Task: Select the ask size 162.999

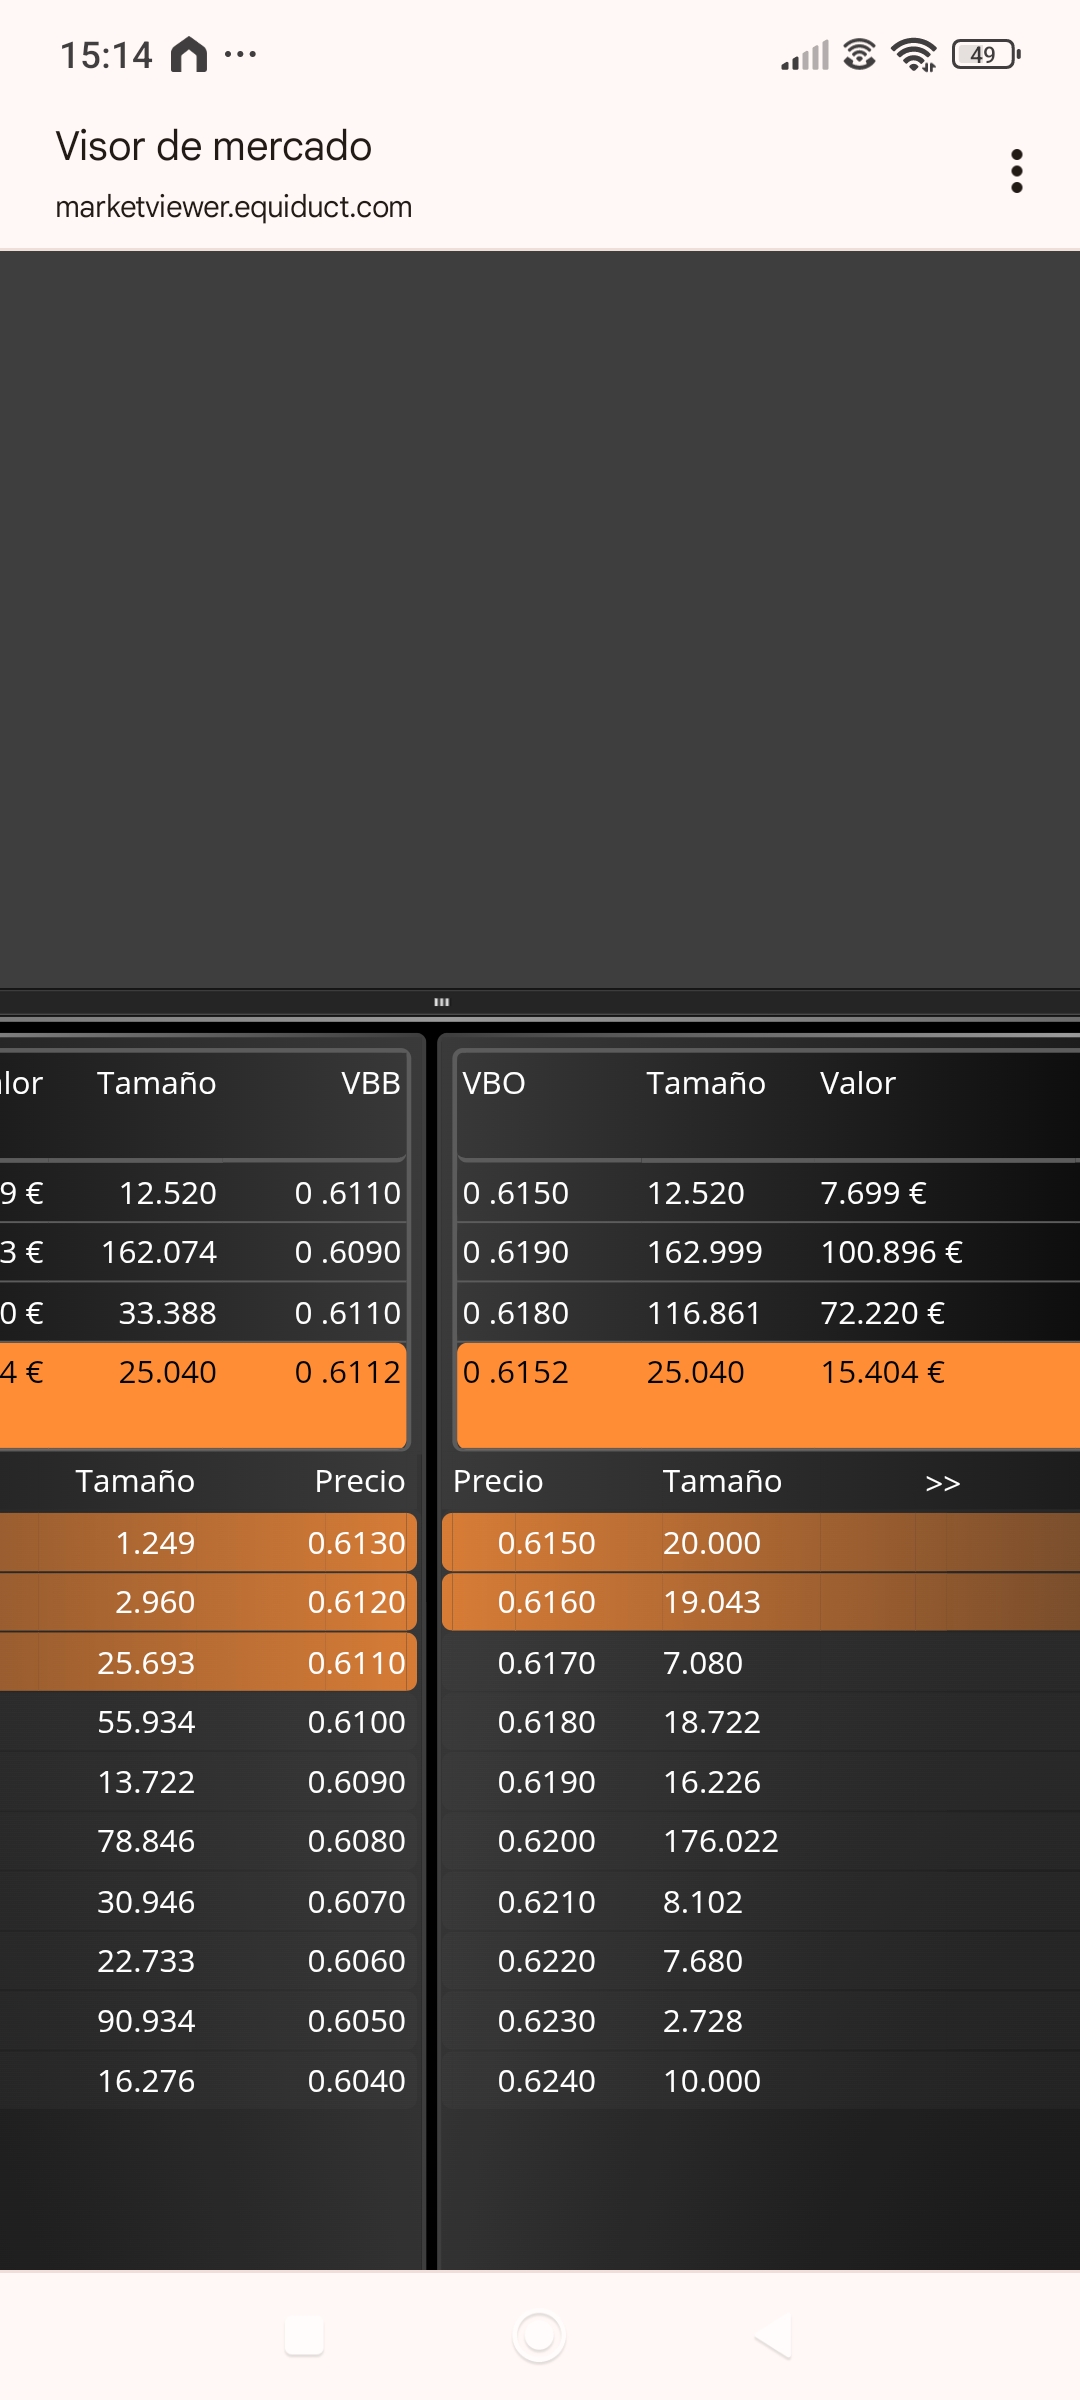Action: 704,1252
